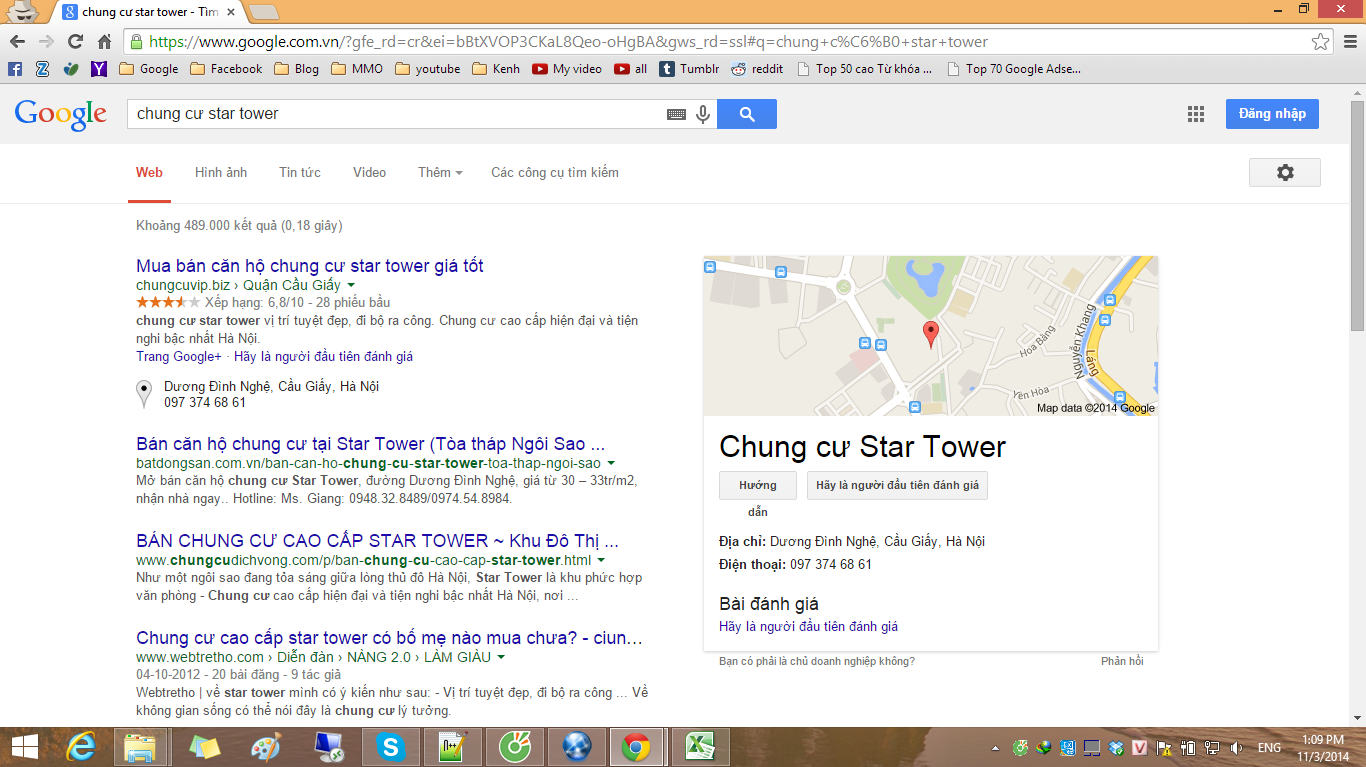The image size is (1366, 767).
Task: Click 'Bạn có phải là chủ doanh nghiệp không?'
Action: click(817, 661)
